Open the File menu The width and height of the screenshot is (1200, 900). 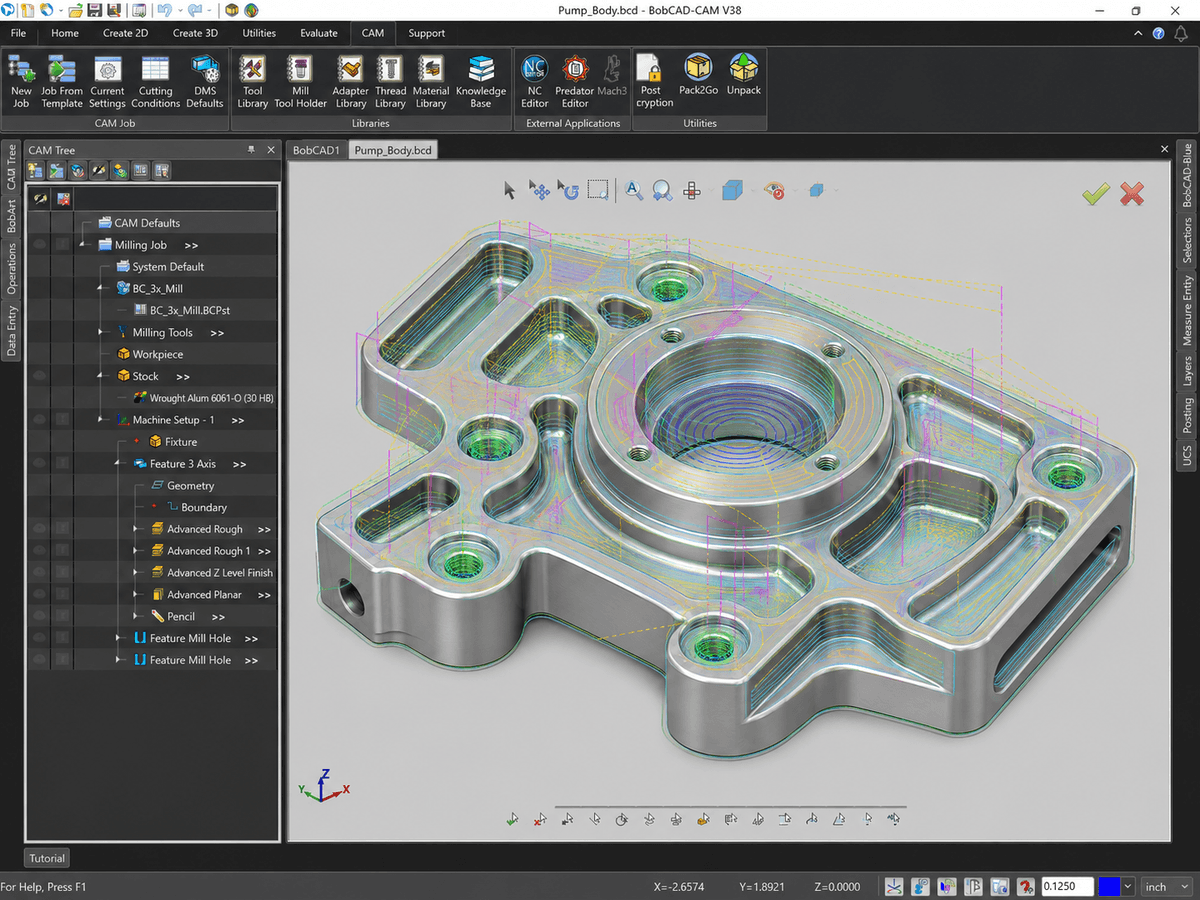click(18, 33)
